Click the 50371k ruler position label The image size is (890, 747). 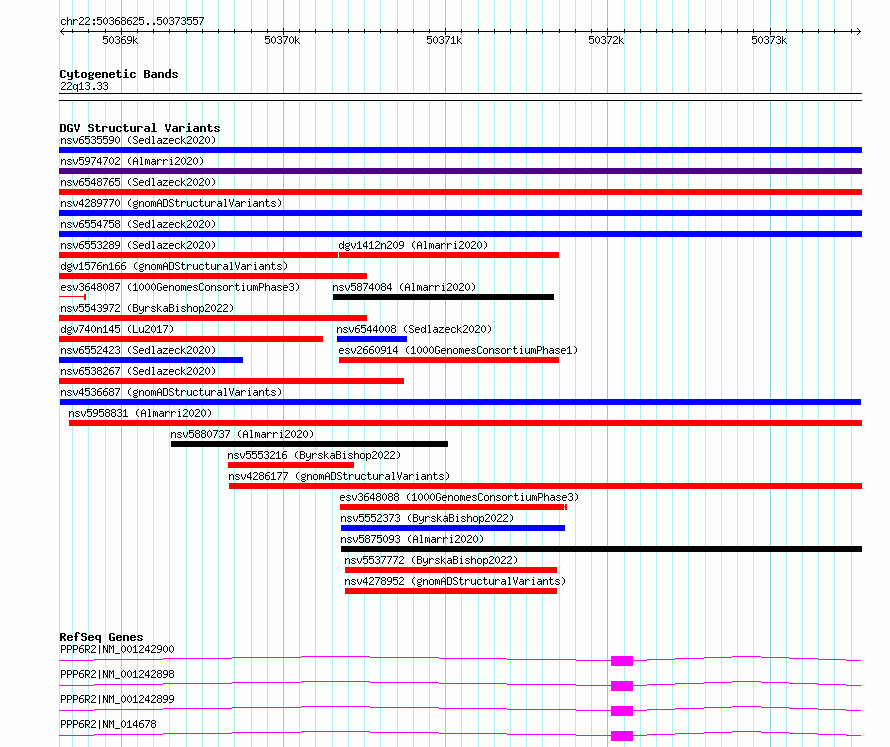444,40
